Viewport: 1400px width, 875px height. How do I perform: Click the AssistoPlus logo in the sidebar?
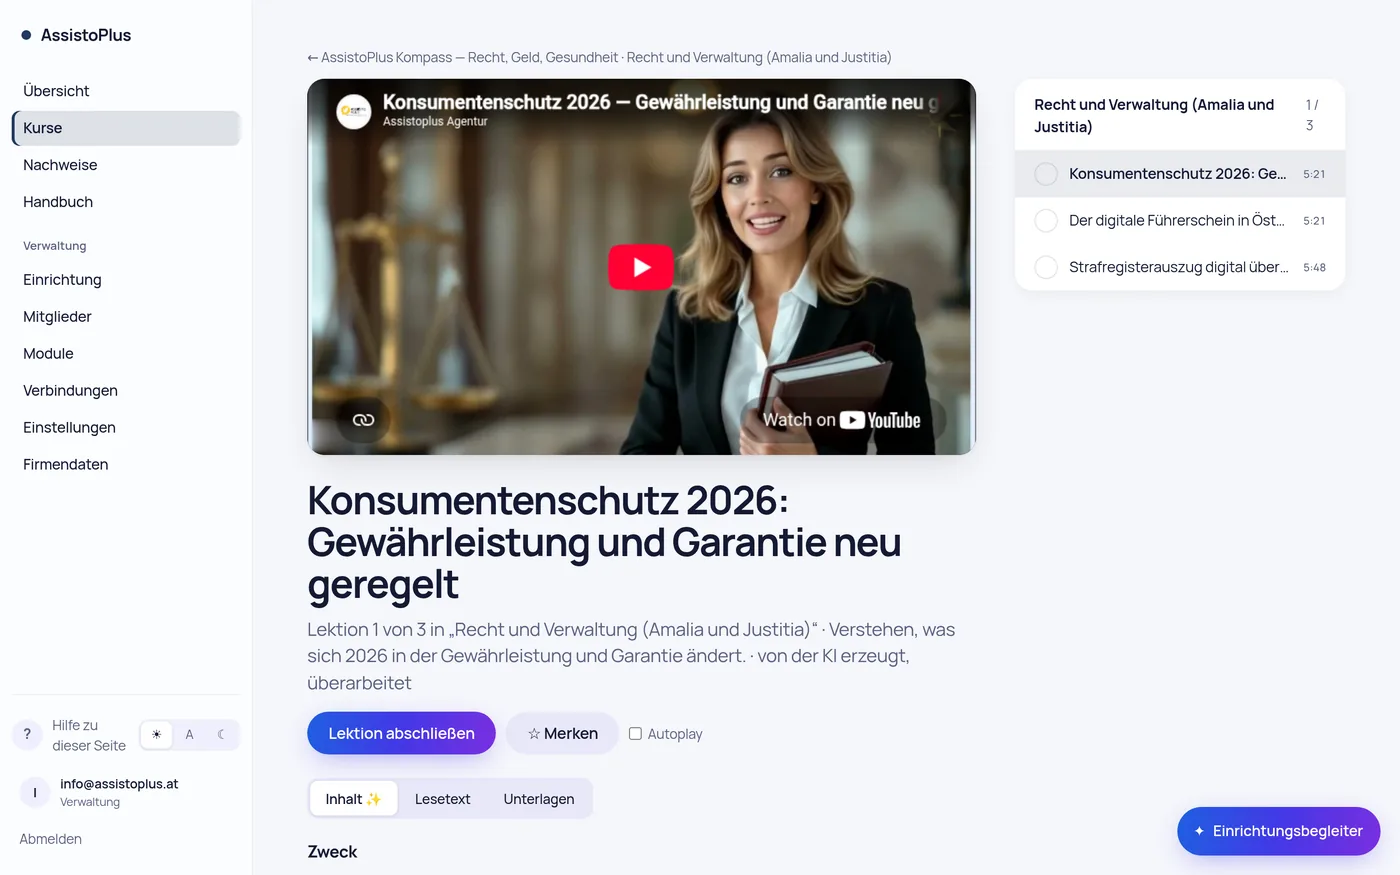[x=76, y=35]
